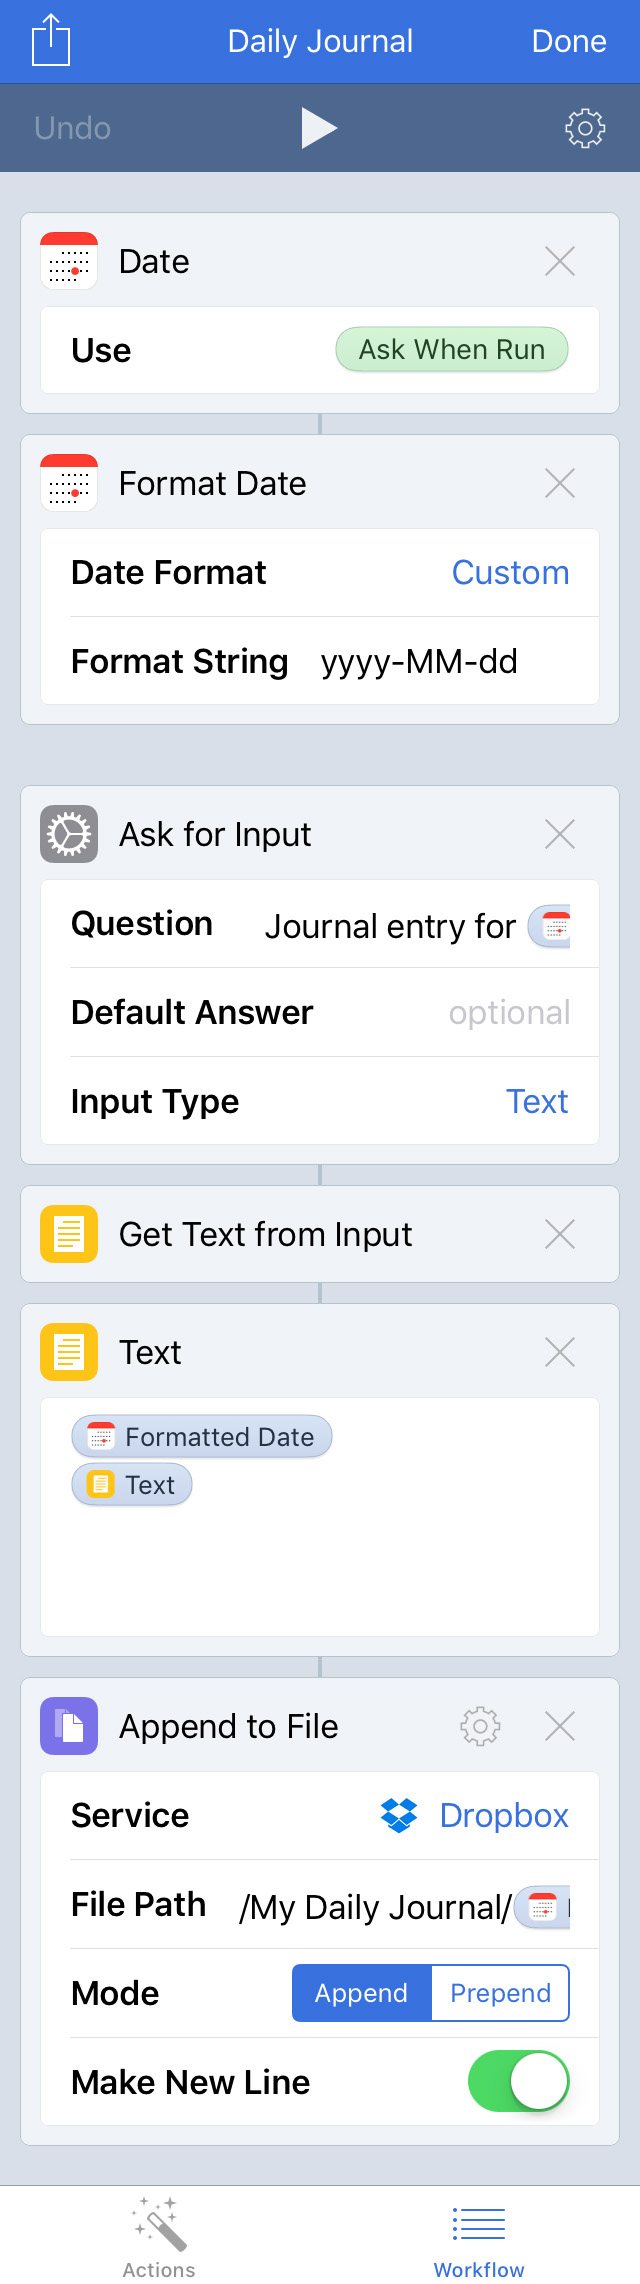The height and width of the screenshot is (2284, 640).
Task: Run the workflow with the play button
Action: pos(319,128)
